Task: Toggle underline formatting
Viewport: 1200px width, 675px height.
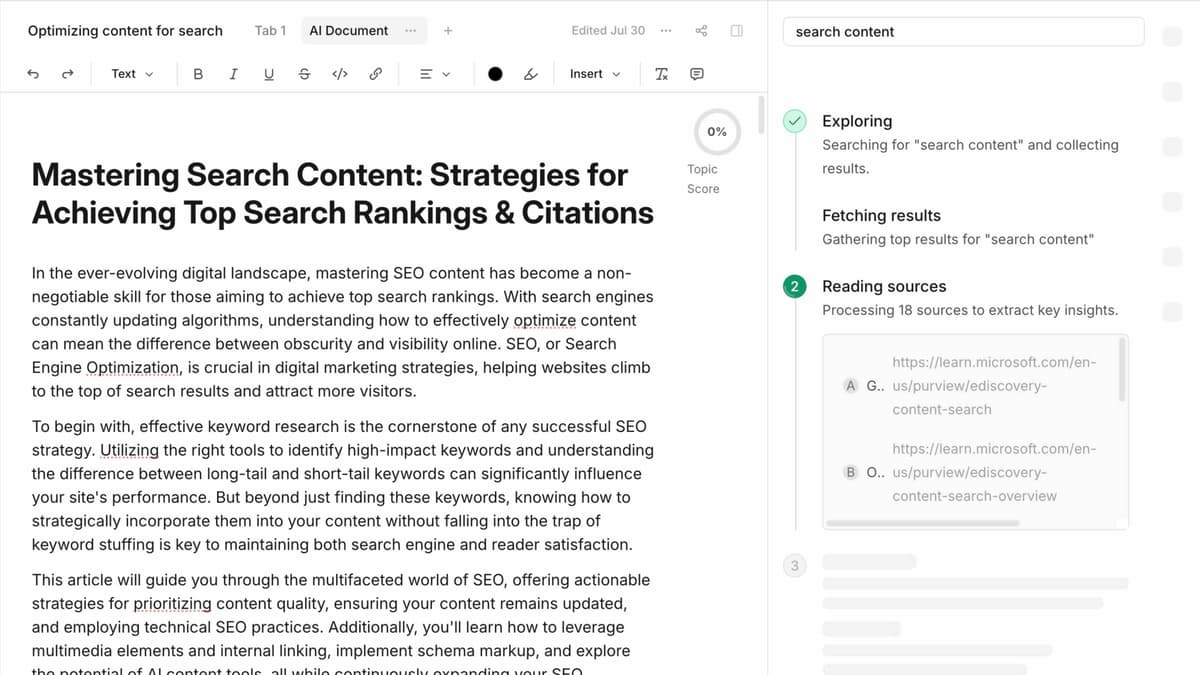Action: 268,74
